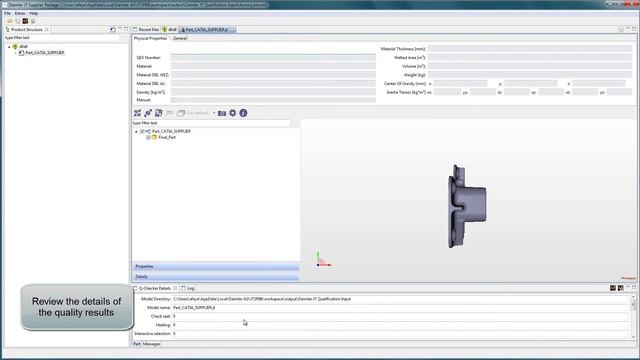Click the Product Structure filter text field
Screen dimensions: 640x360
tap(63, 38)
